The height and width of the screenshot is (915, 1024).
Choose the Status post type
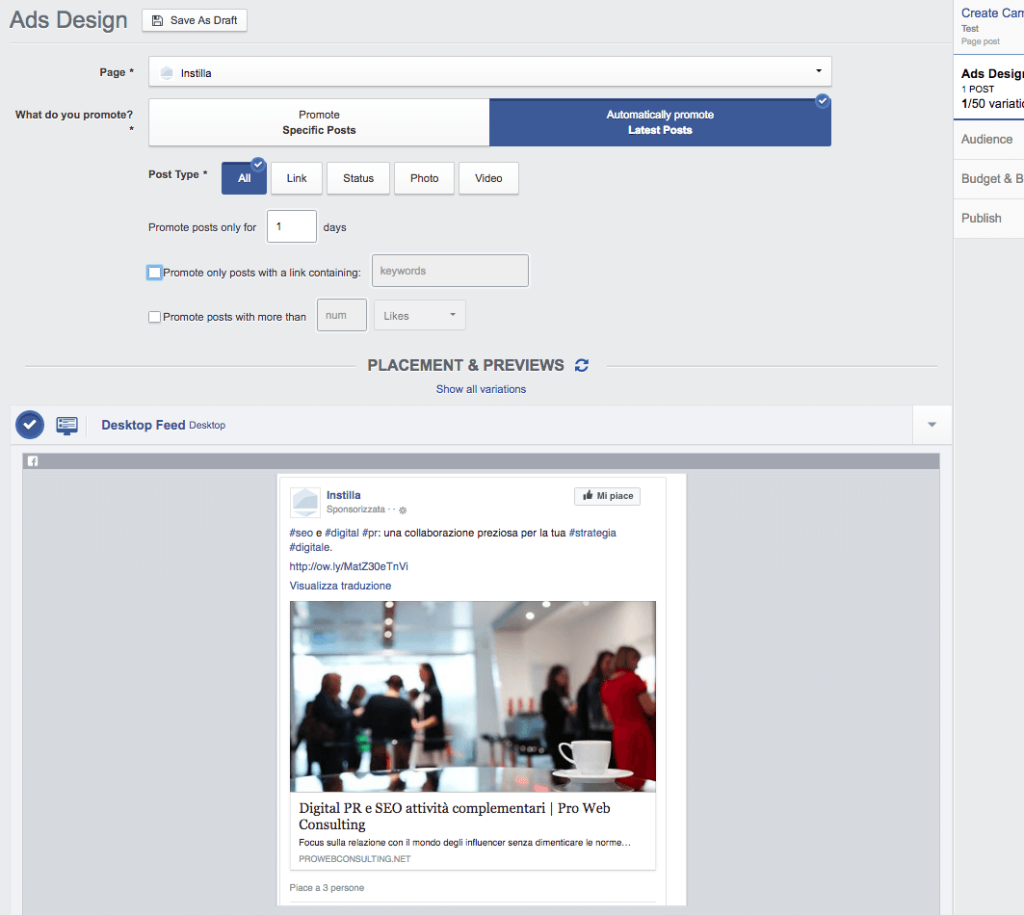coord(359,178)
